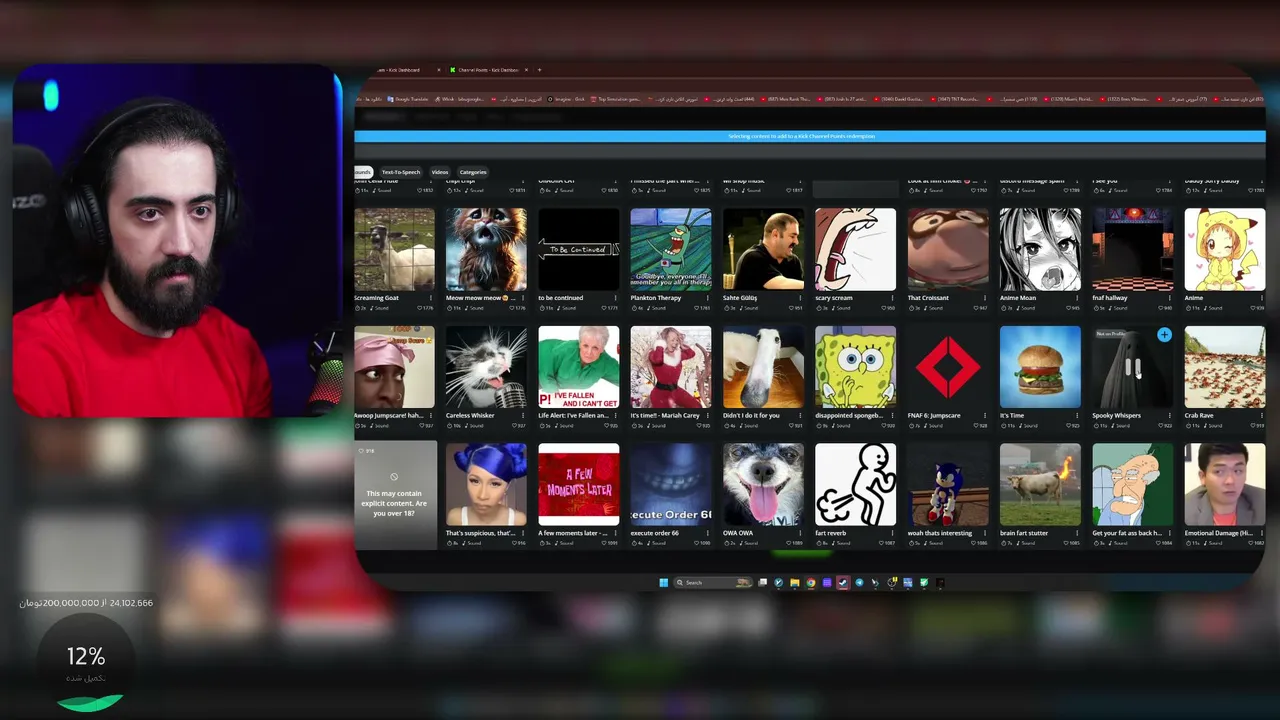This screenshot has height=720, width=1280.
Task: Click the 'woah thats interesting' title text
Action: [x=940, y=533]
